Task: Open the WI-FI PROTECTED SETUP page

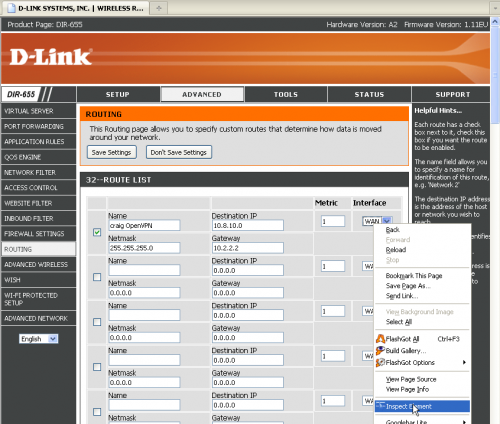Action: (x=38, y=299)
